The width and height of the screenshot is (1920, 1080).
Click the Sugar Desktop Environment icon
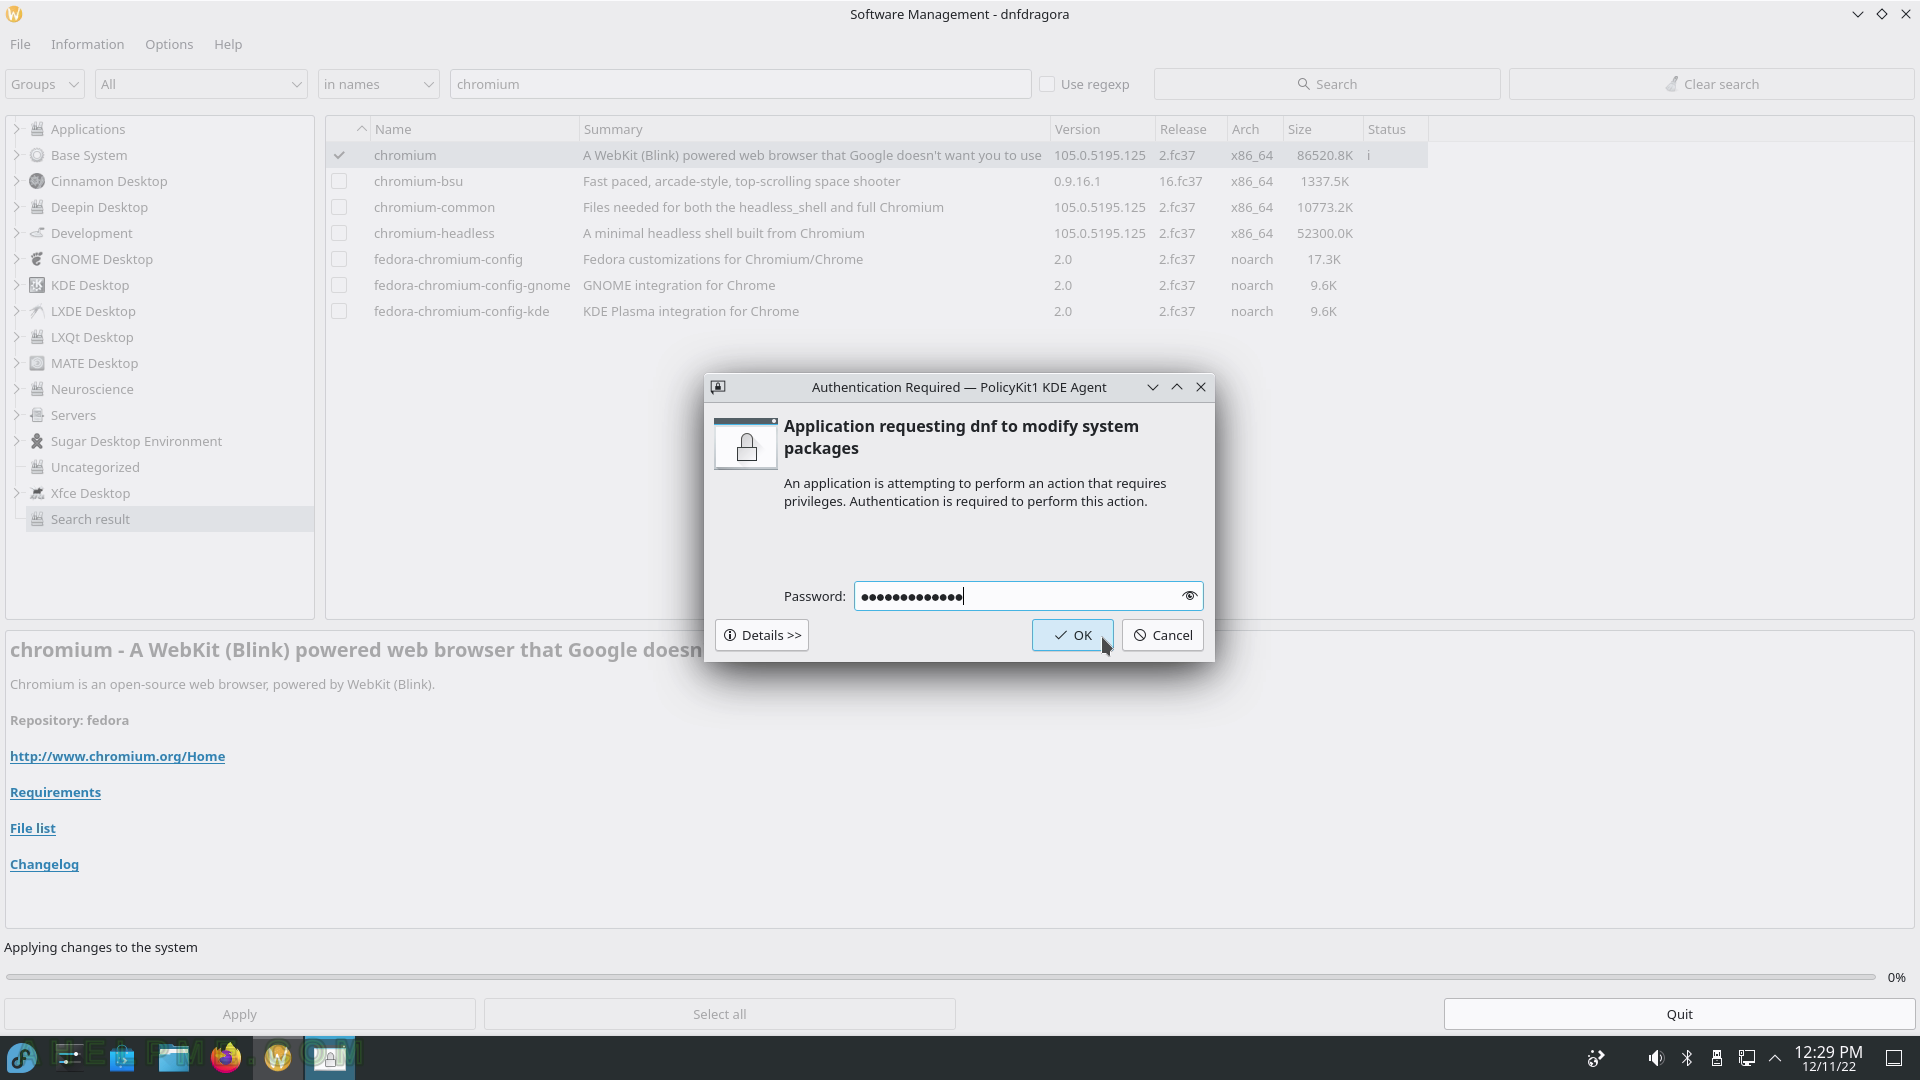(37, 441)
